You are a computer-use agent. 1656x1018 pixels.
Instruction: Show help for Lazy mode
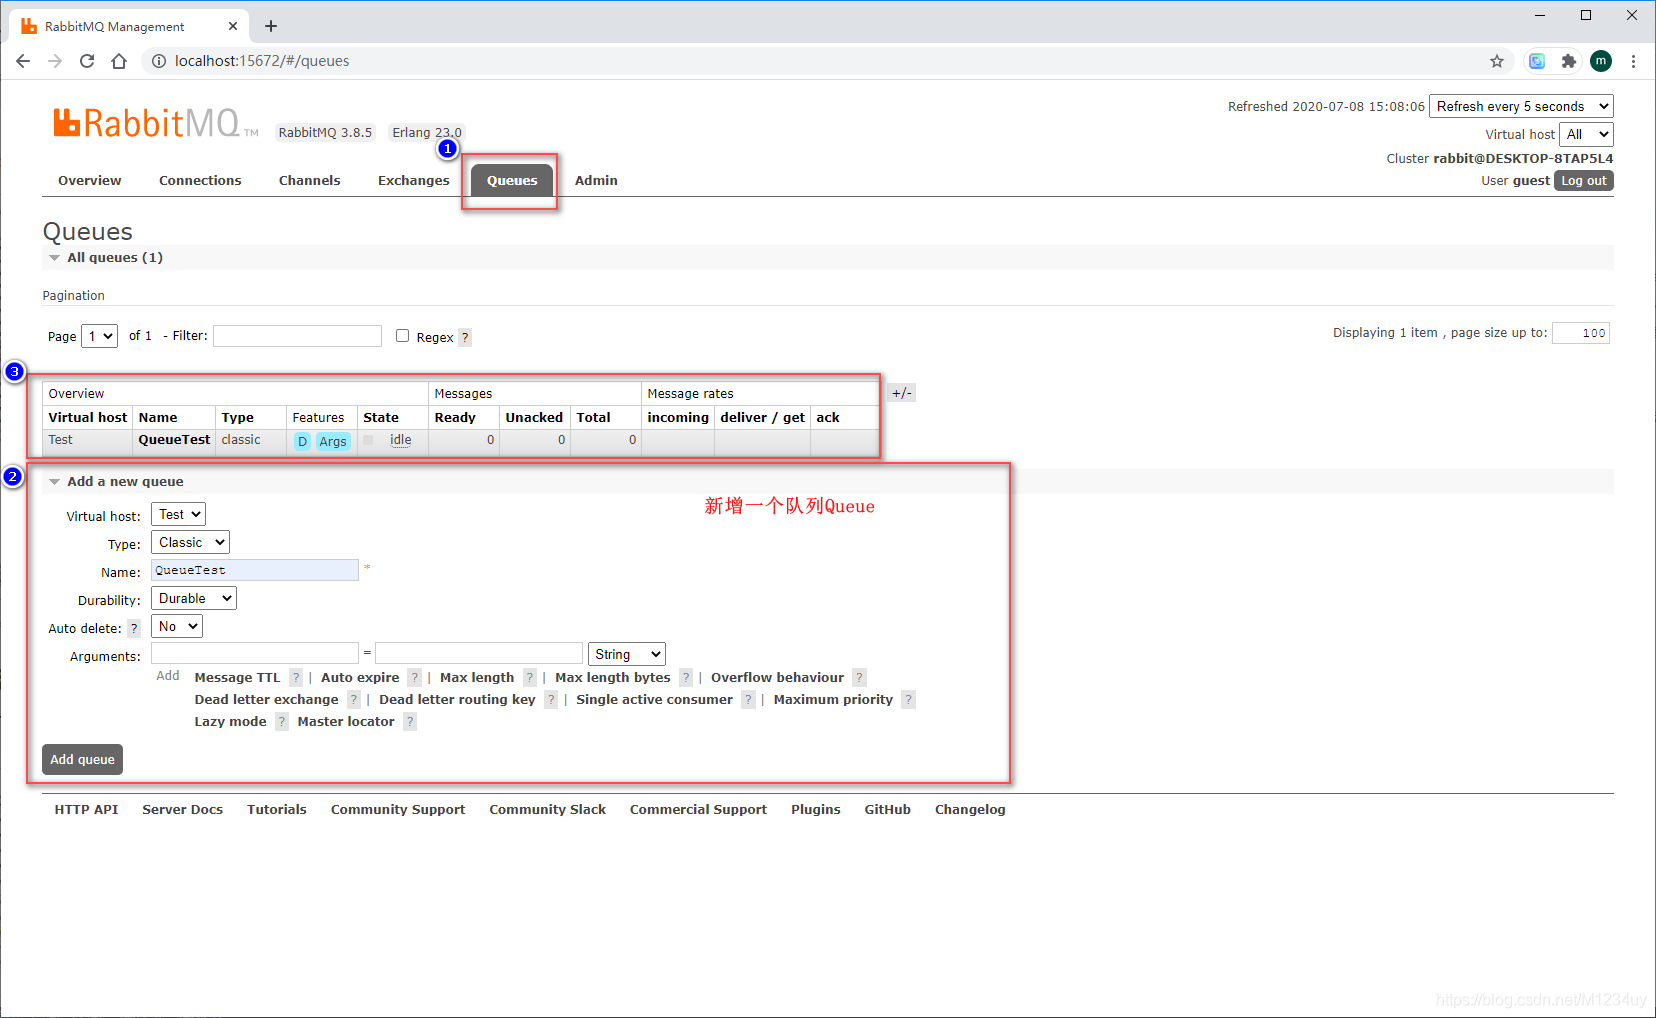(282, 722)
